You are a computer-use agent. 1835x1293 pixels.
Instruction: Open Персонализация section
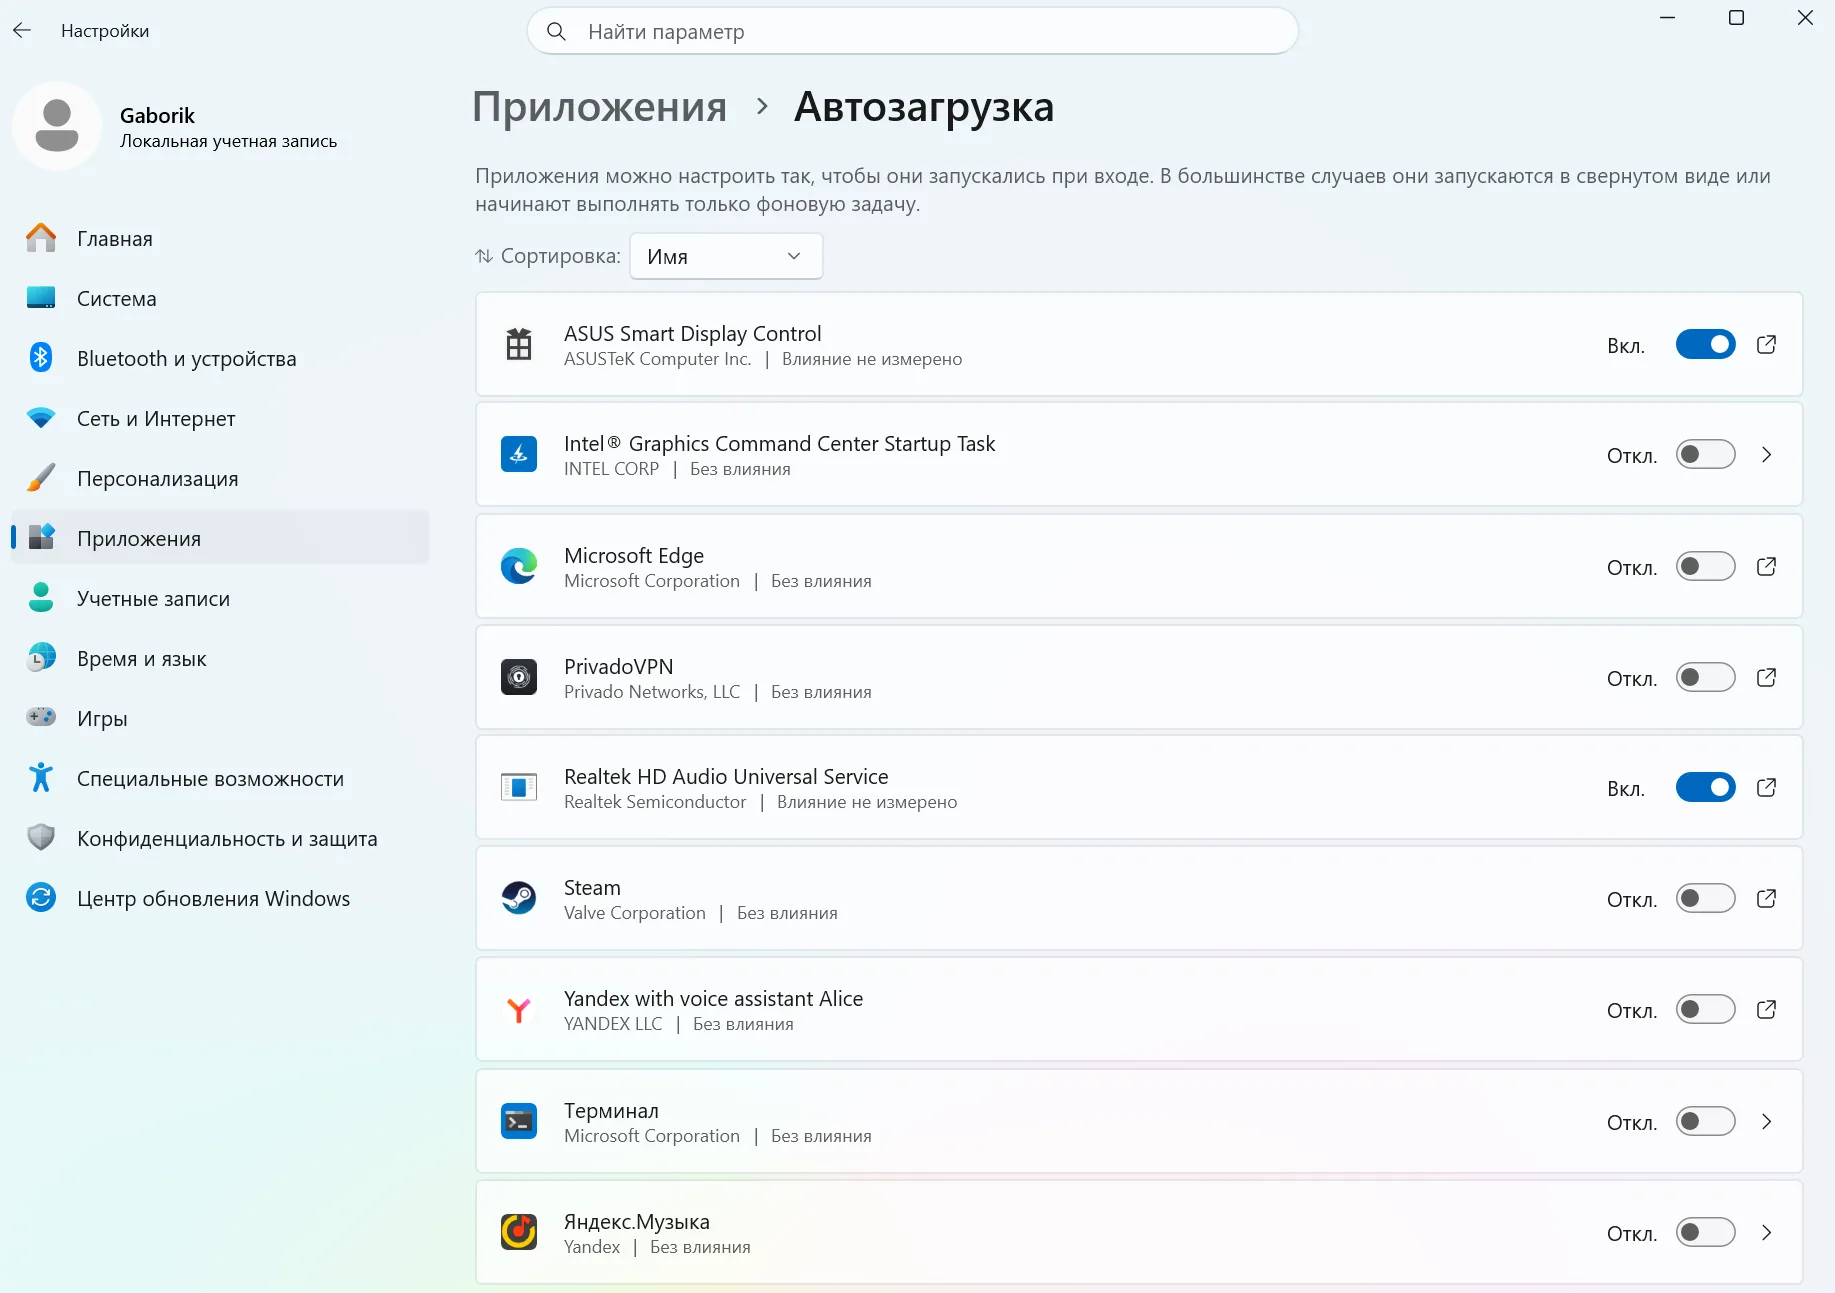coord(220,479)
